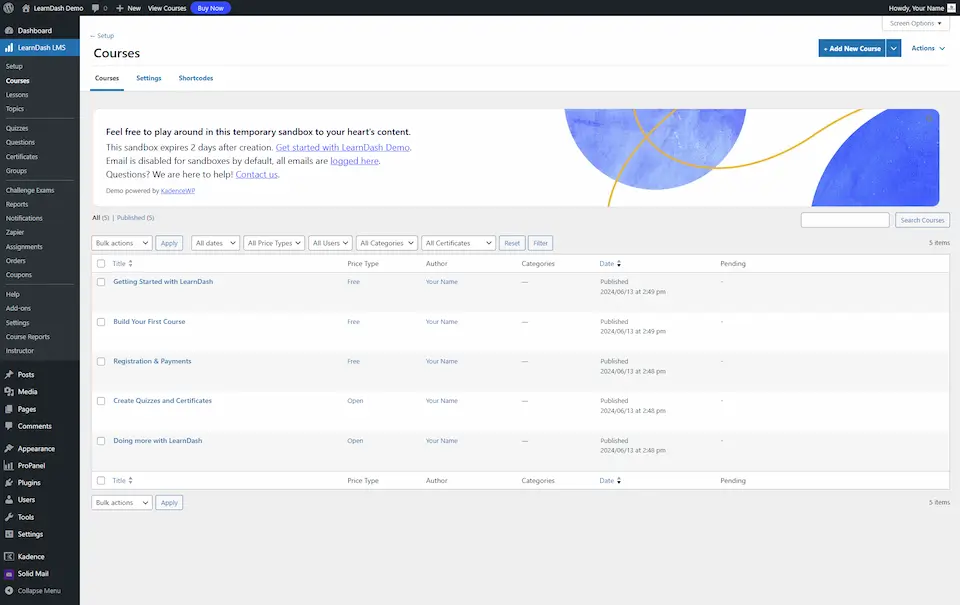Open Get started with LearnDash Demo link

pos(343,148)
